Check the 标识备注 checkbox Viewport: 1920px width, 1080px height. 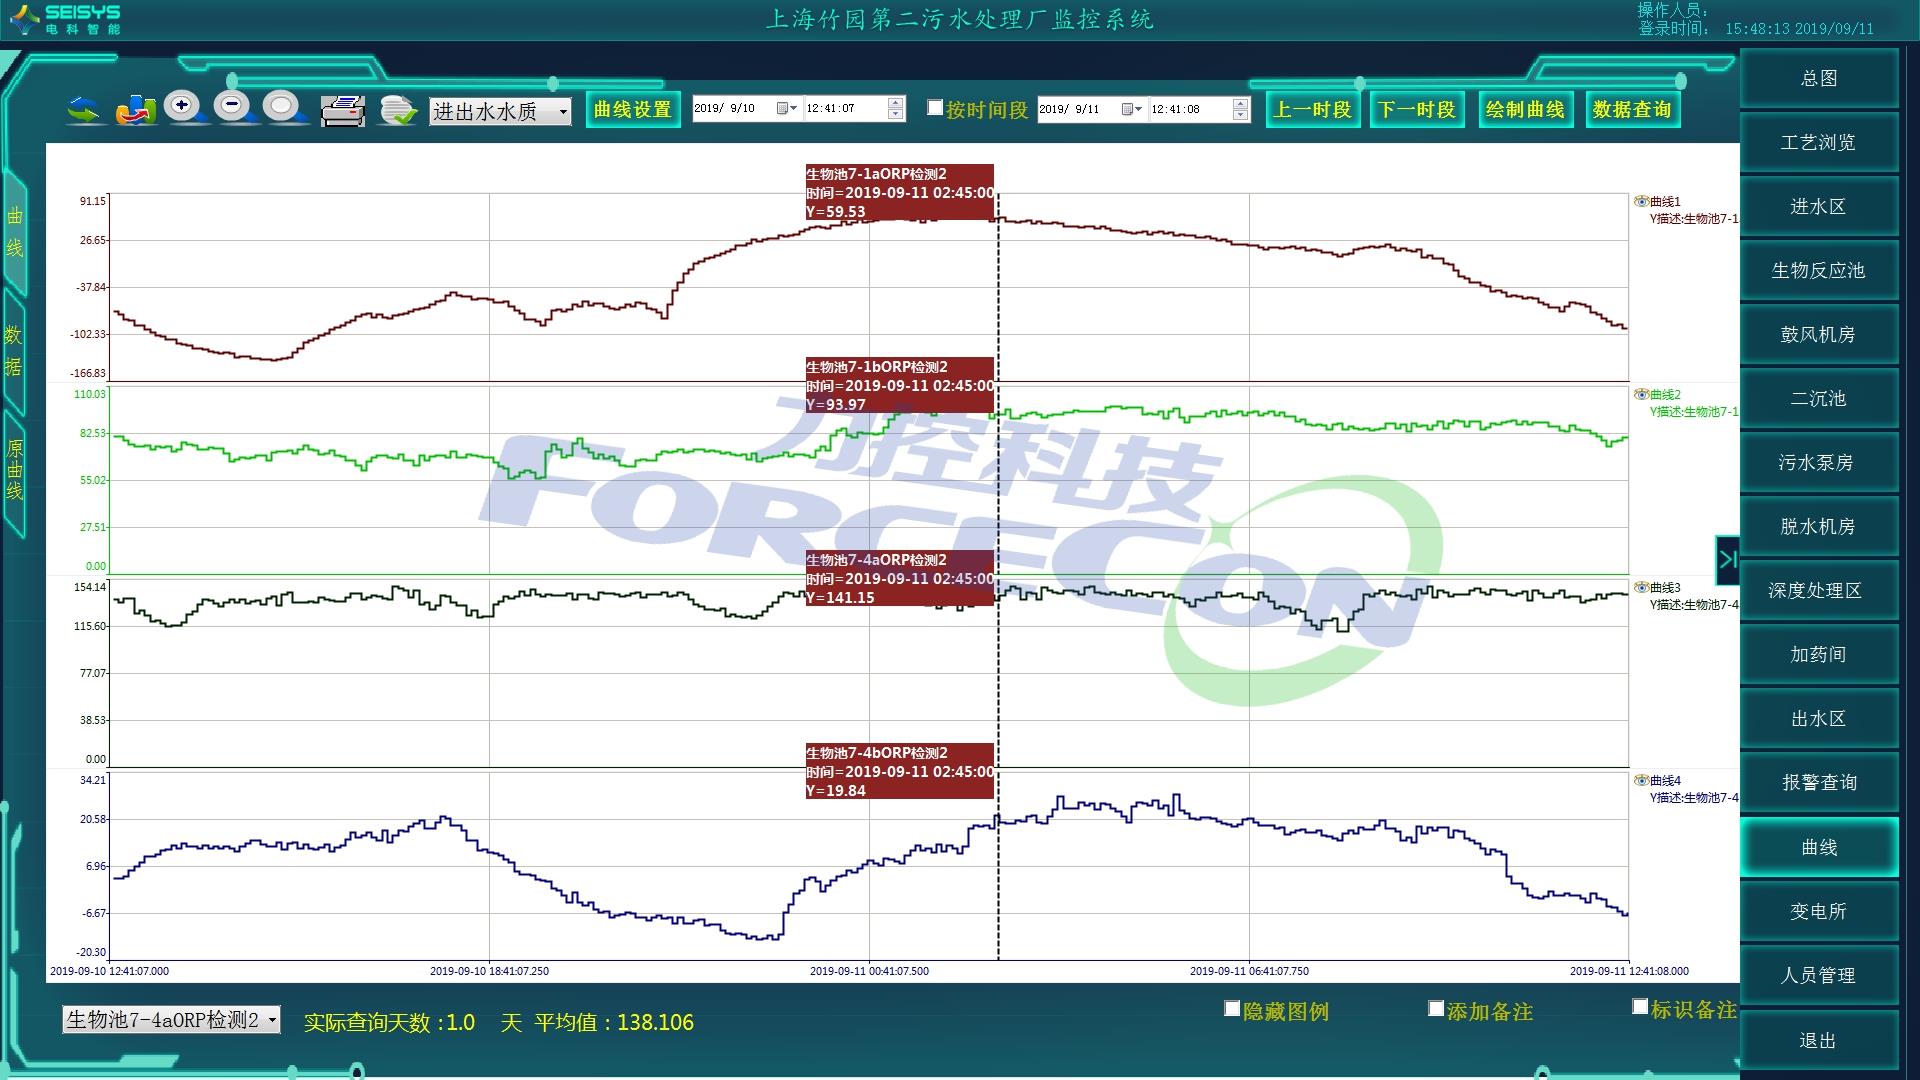click(1640, 1007)
